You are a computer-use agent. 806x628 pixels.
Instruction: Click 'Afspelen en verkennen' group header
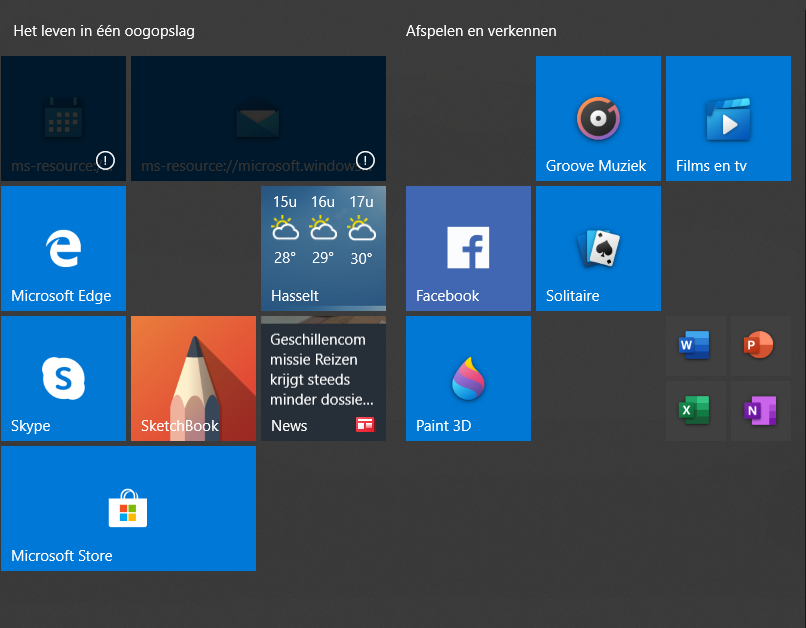481,31
